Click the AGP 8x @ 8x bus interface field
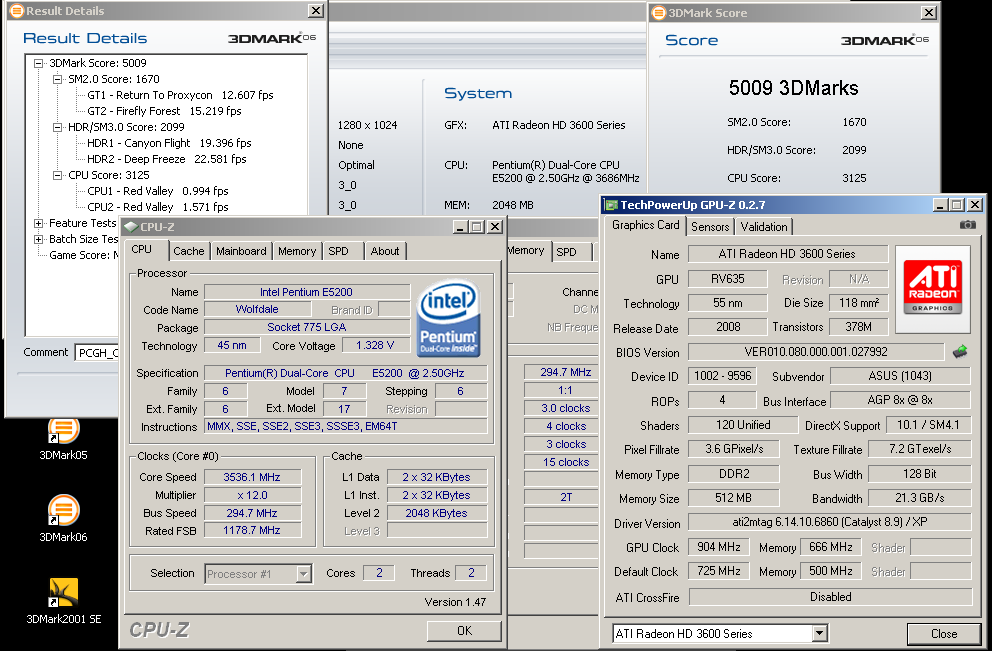Screen dimensions: 992x651 (x=900, y=400)
